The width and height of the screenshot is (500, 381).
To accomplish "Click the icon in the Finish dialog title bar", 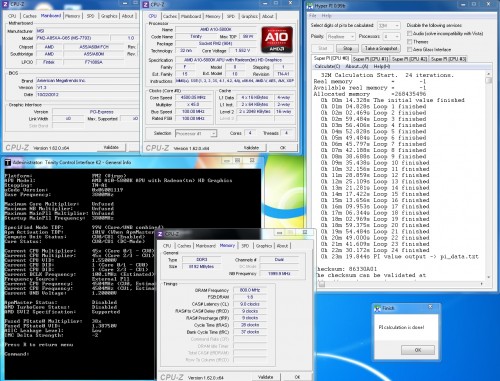I will 377,308.
